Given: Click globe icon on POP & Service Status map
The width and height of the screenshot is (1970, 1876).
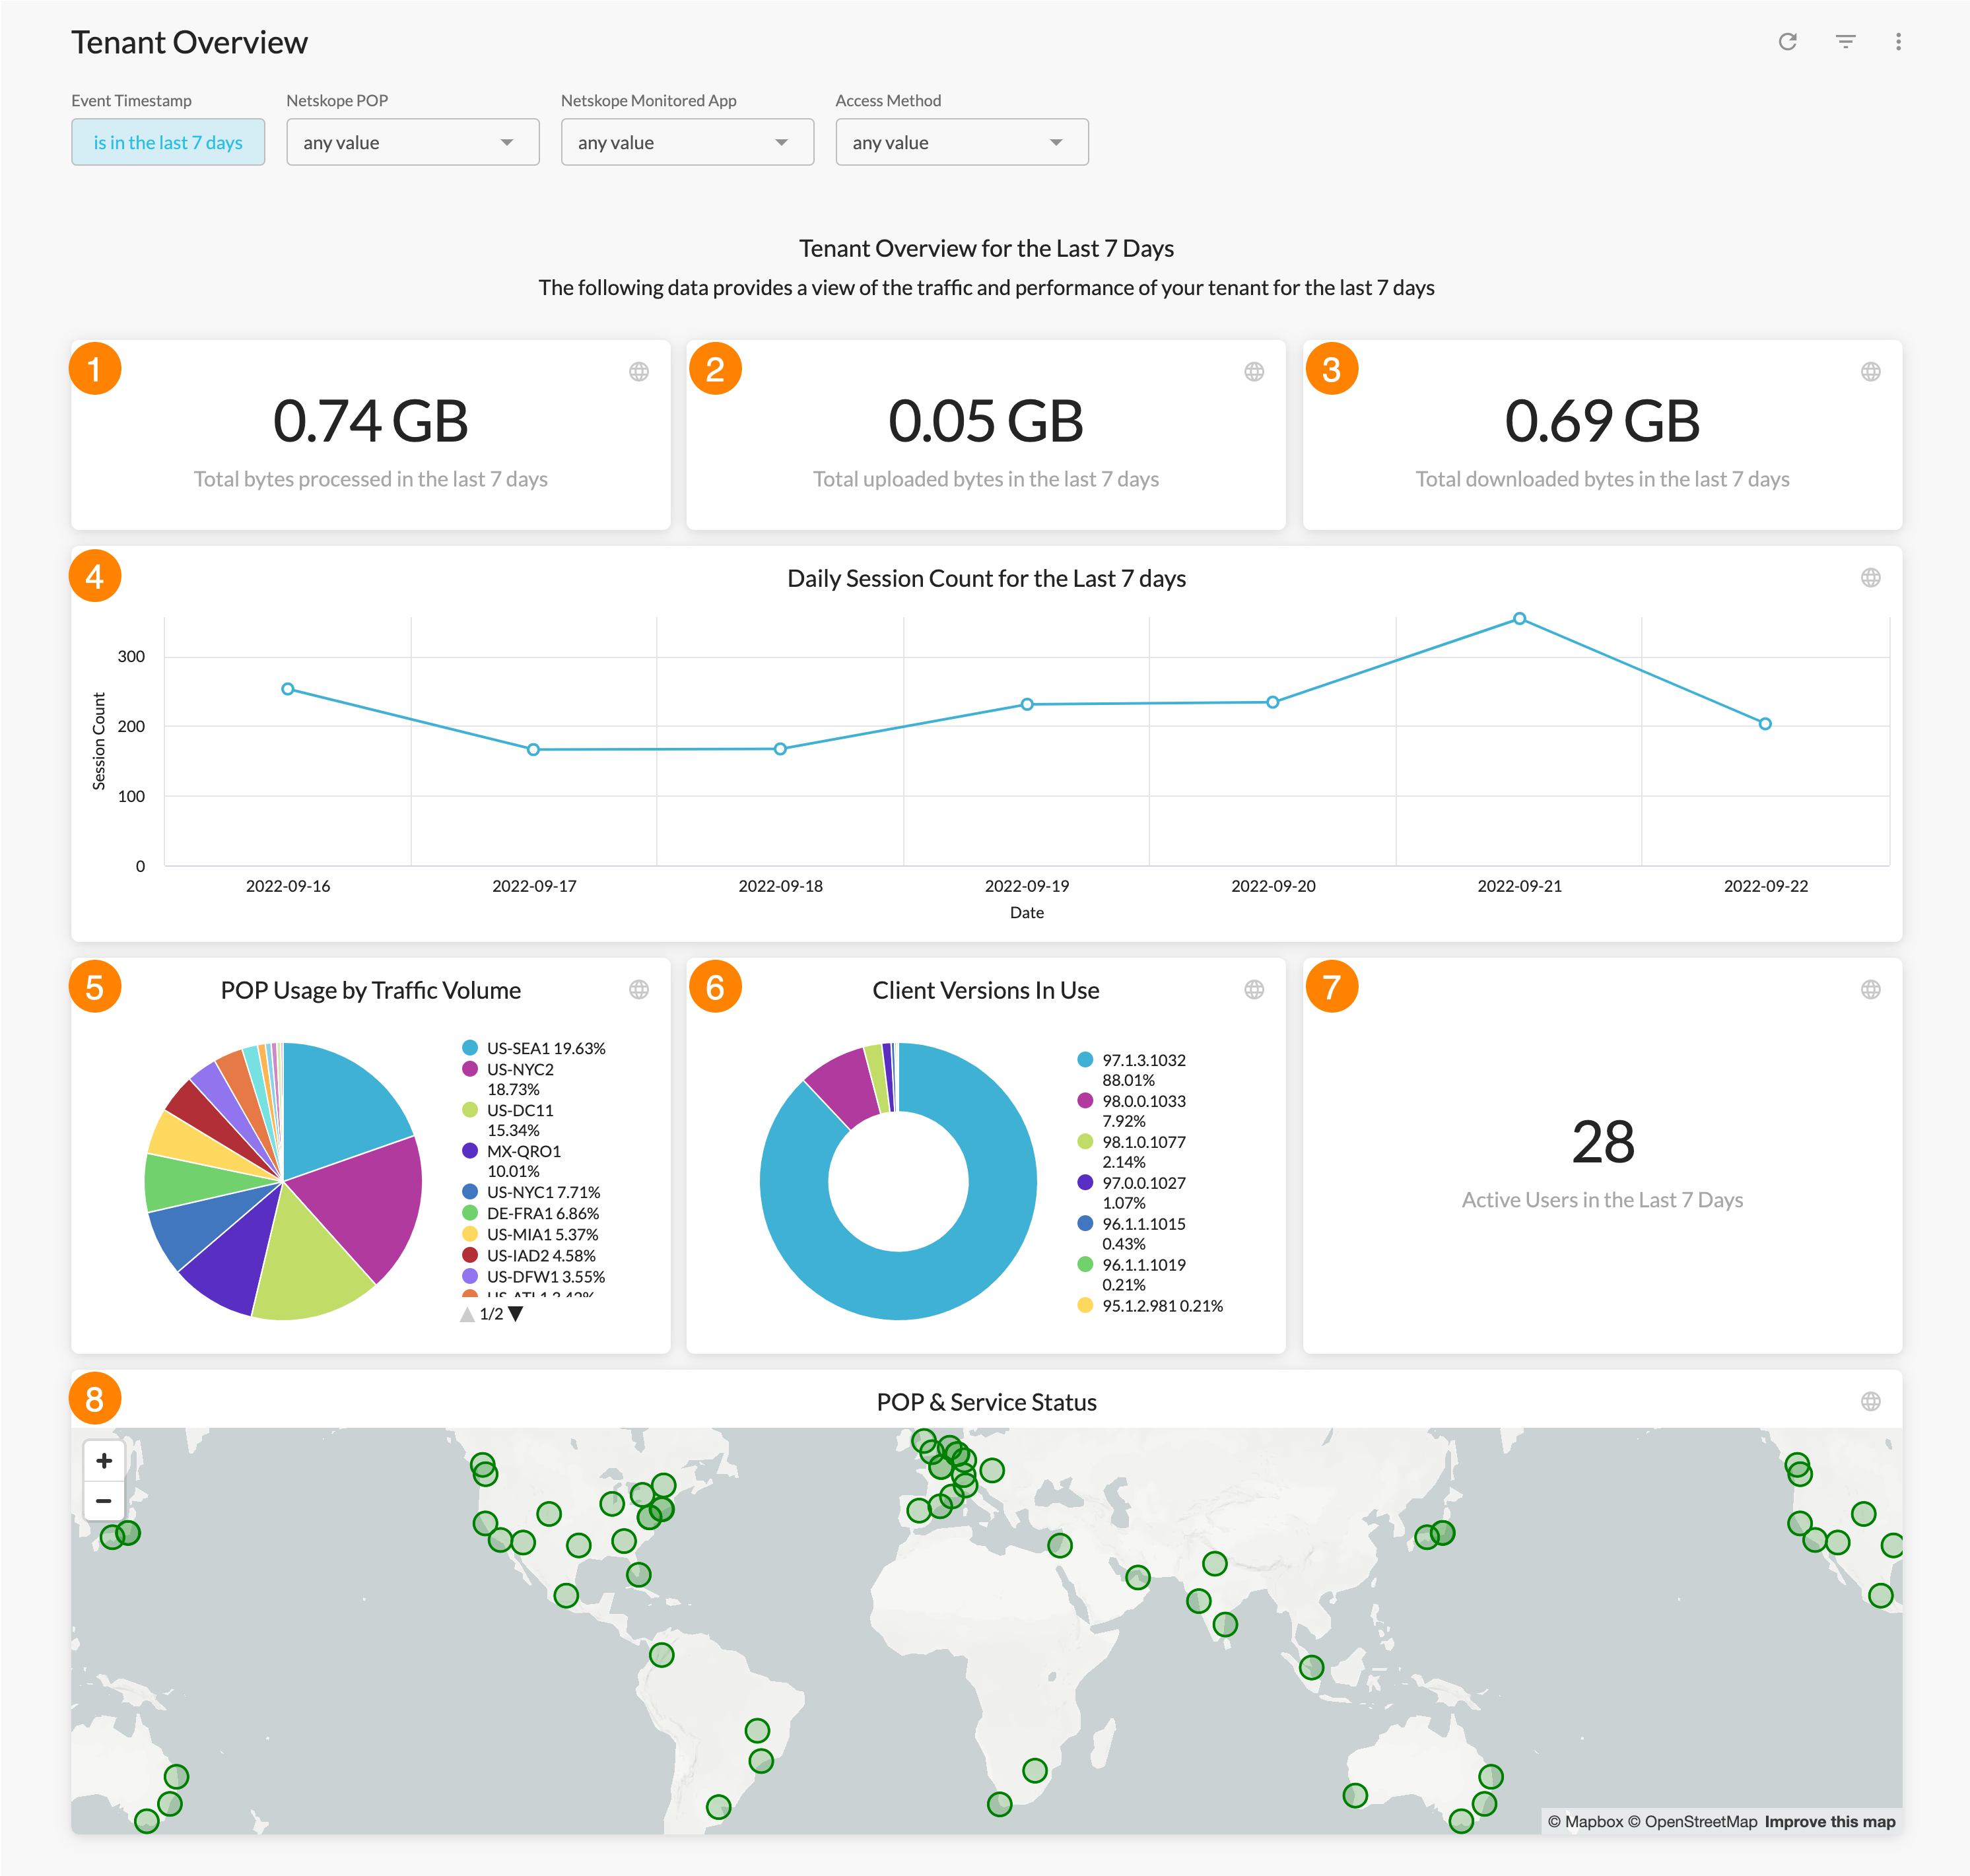Looking at the screenshot, I should tap(1870, 1402).
